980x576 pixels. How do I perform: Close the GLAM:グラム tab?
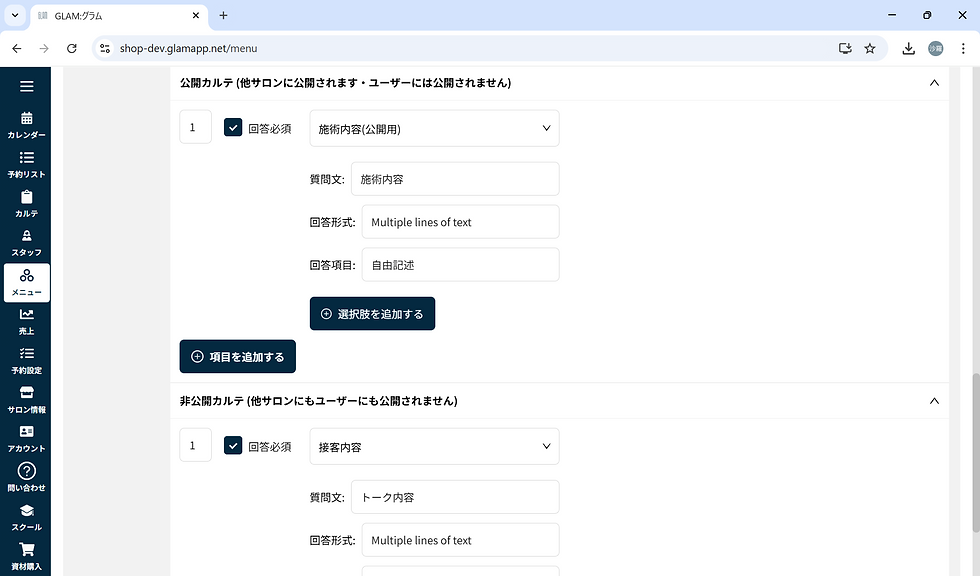pos(196,16)
